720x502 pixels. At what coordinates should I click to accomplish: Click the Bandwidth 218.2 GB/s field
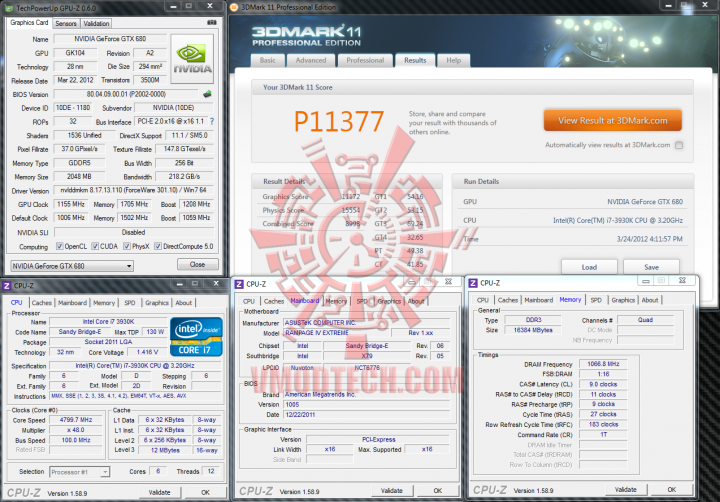point(184,176)
